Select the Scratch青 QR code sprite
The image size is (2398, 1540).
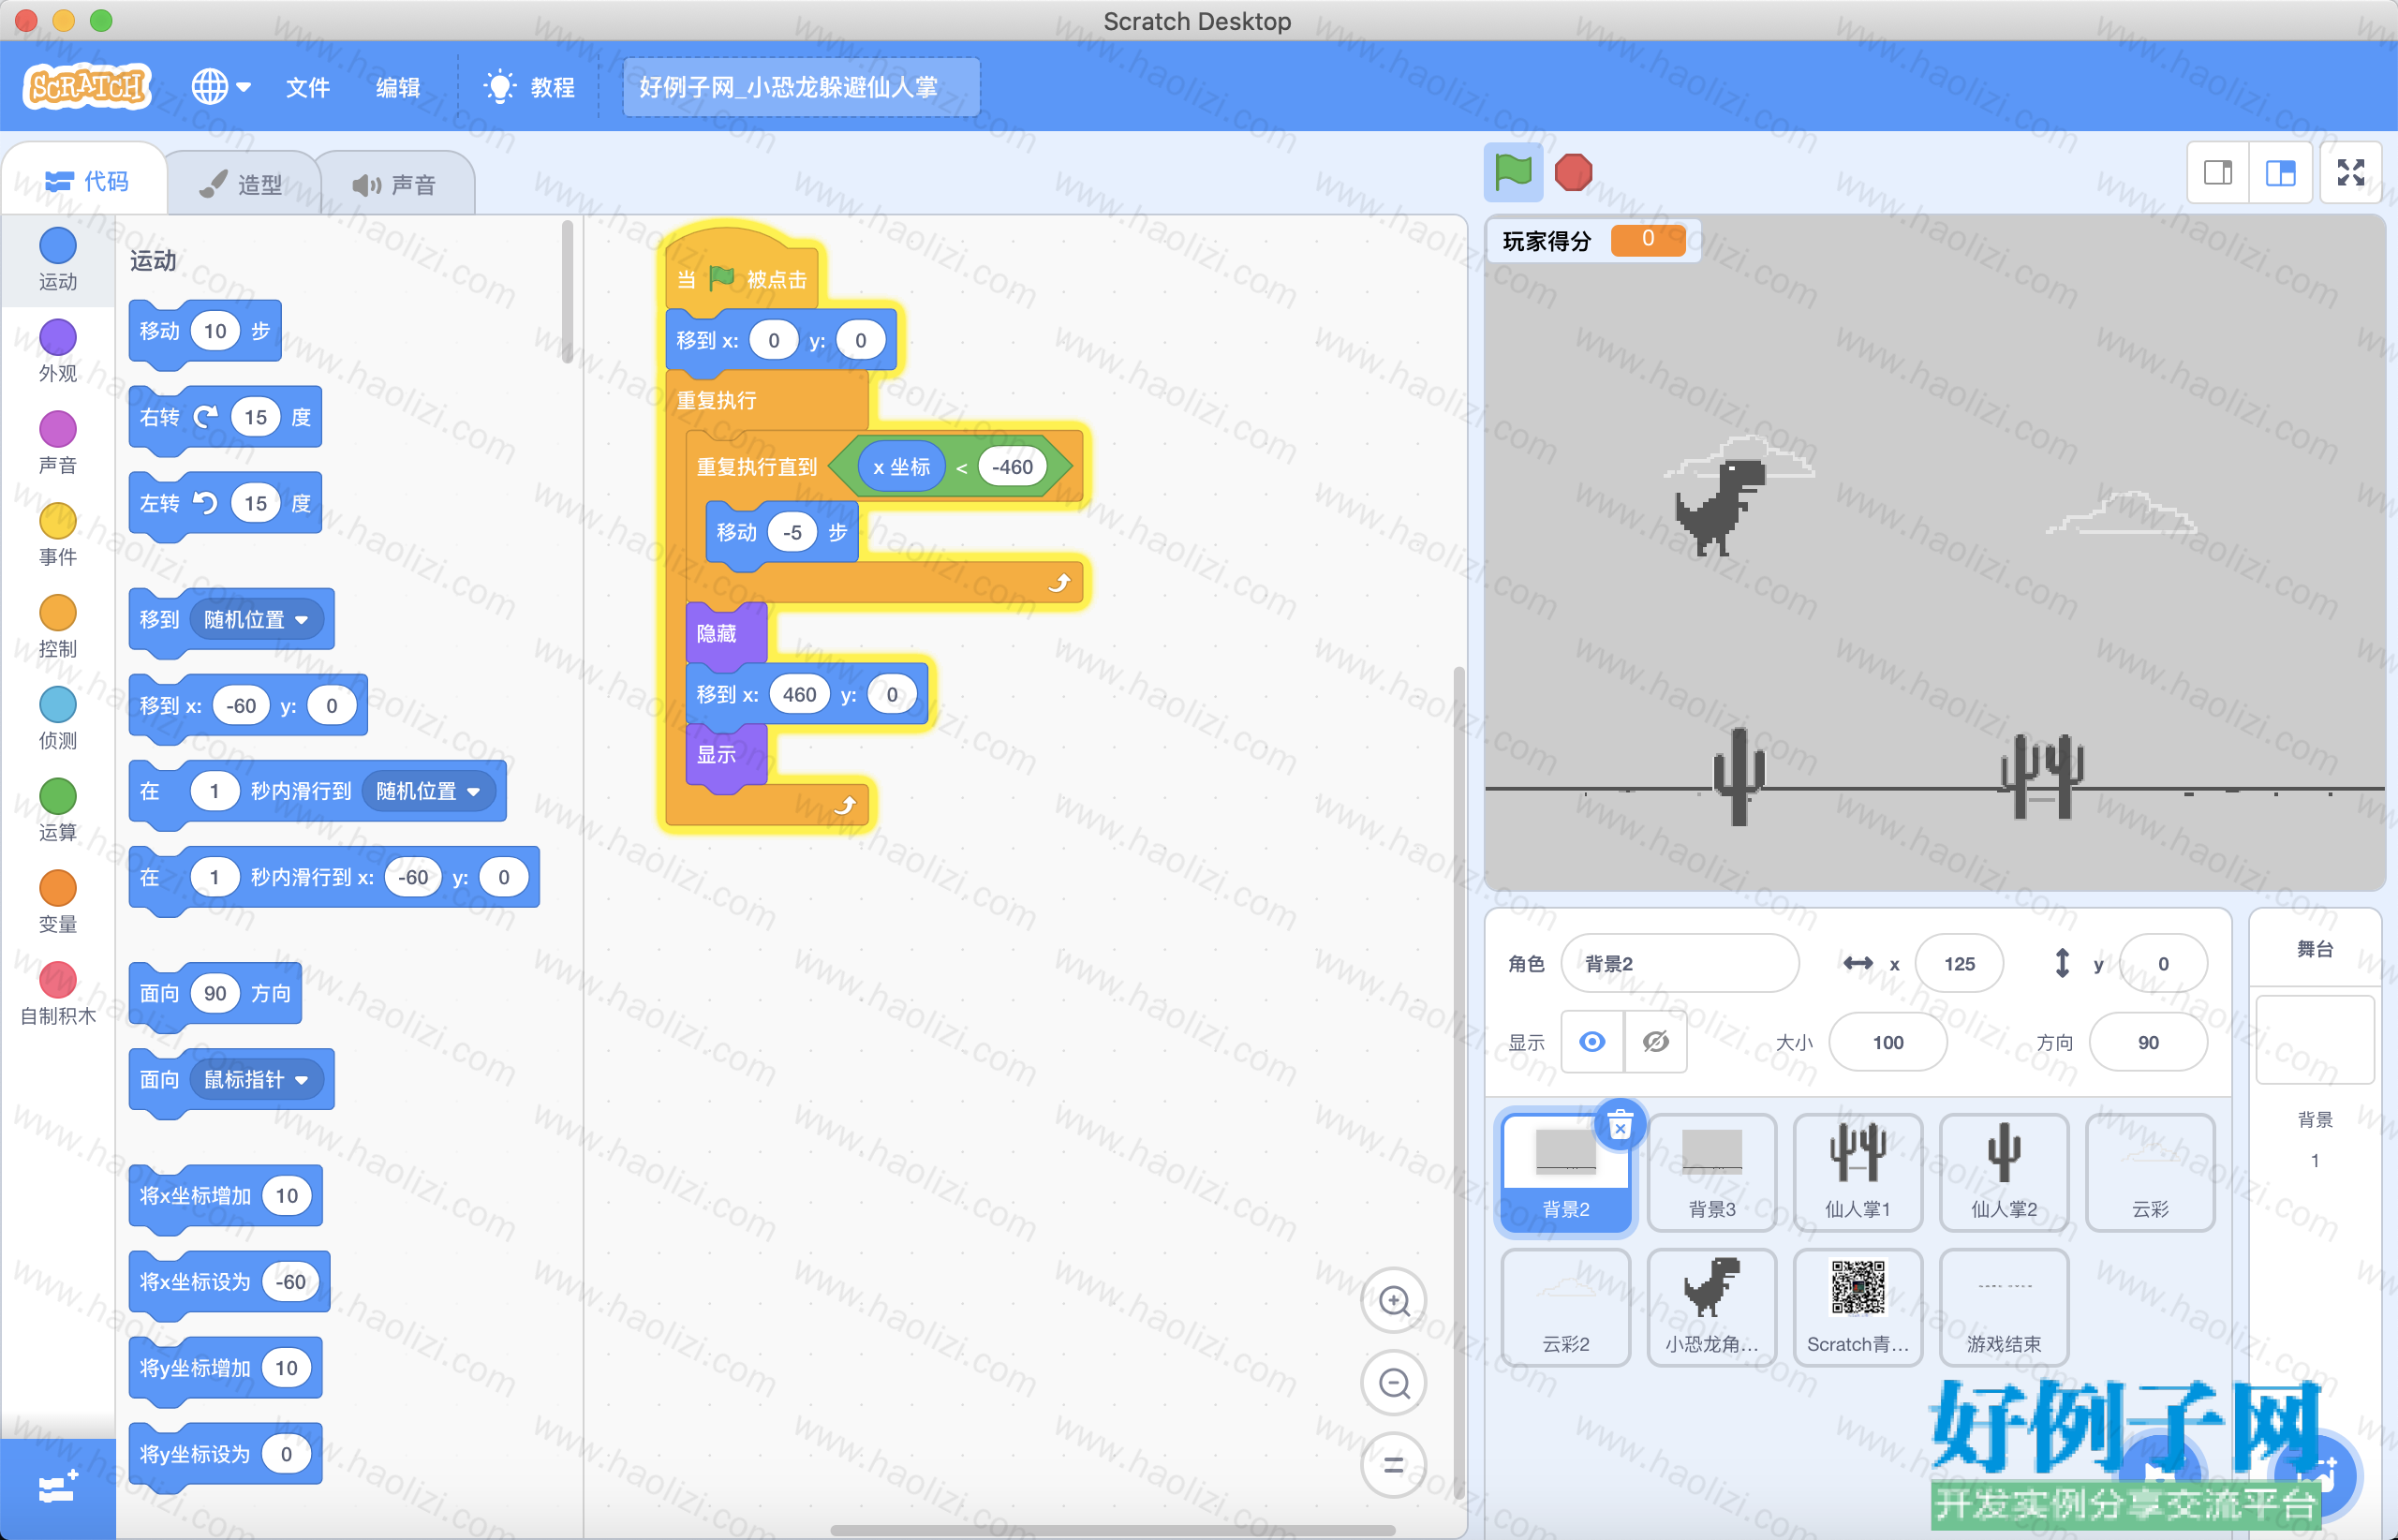click(1858, 1308)
